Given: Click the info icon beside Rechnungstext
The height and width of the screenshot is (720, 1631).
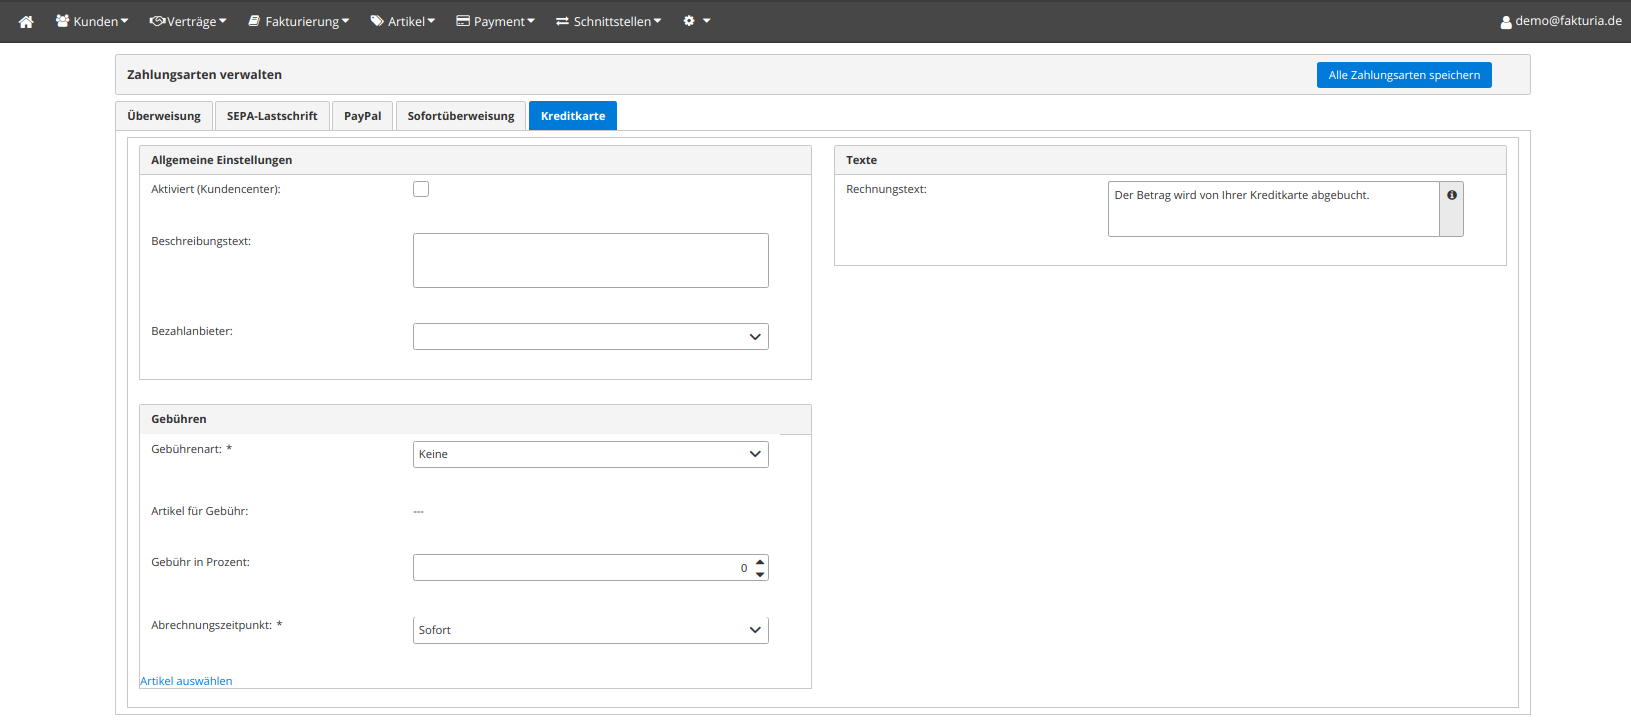Looking at the screenshot, I should click(1451, 196).
